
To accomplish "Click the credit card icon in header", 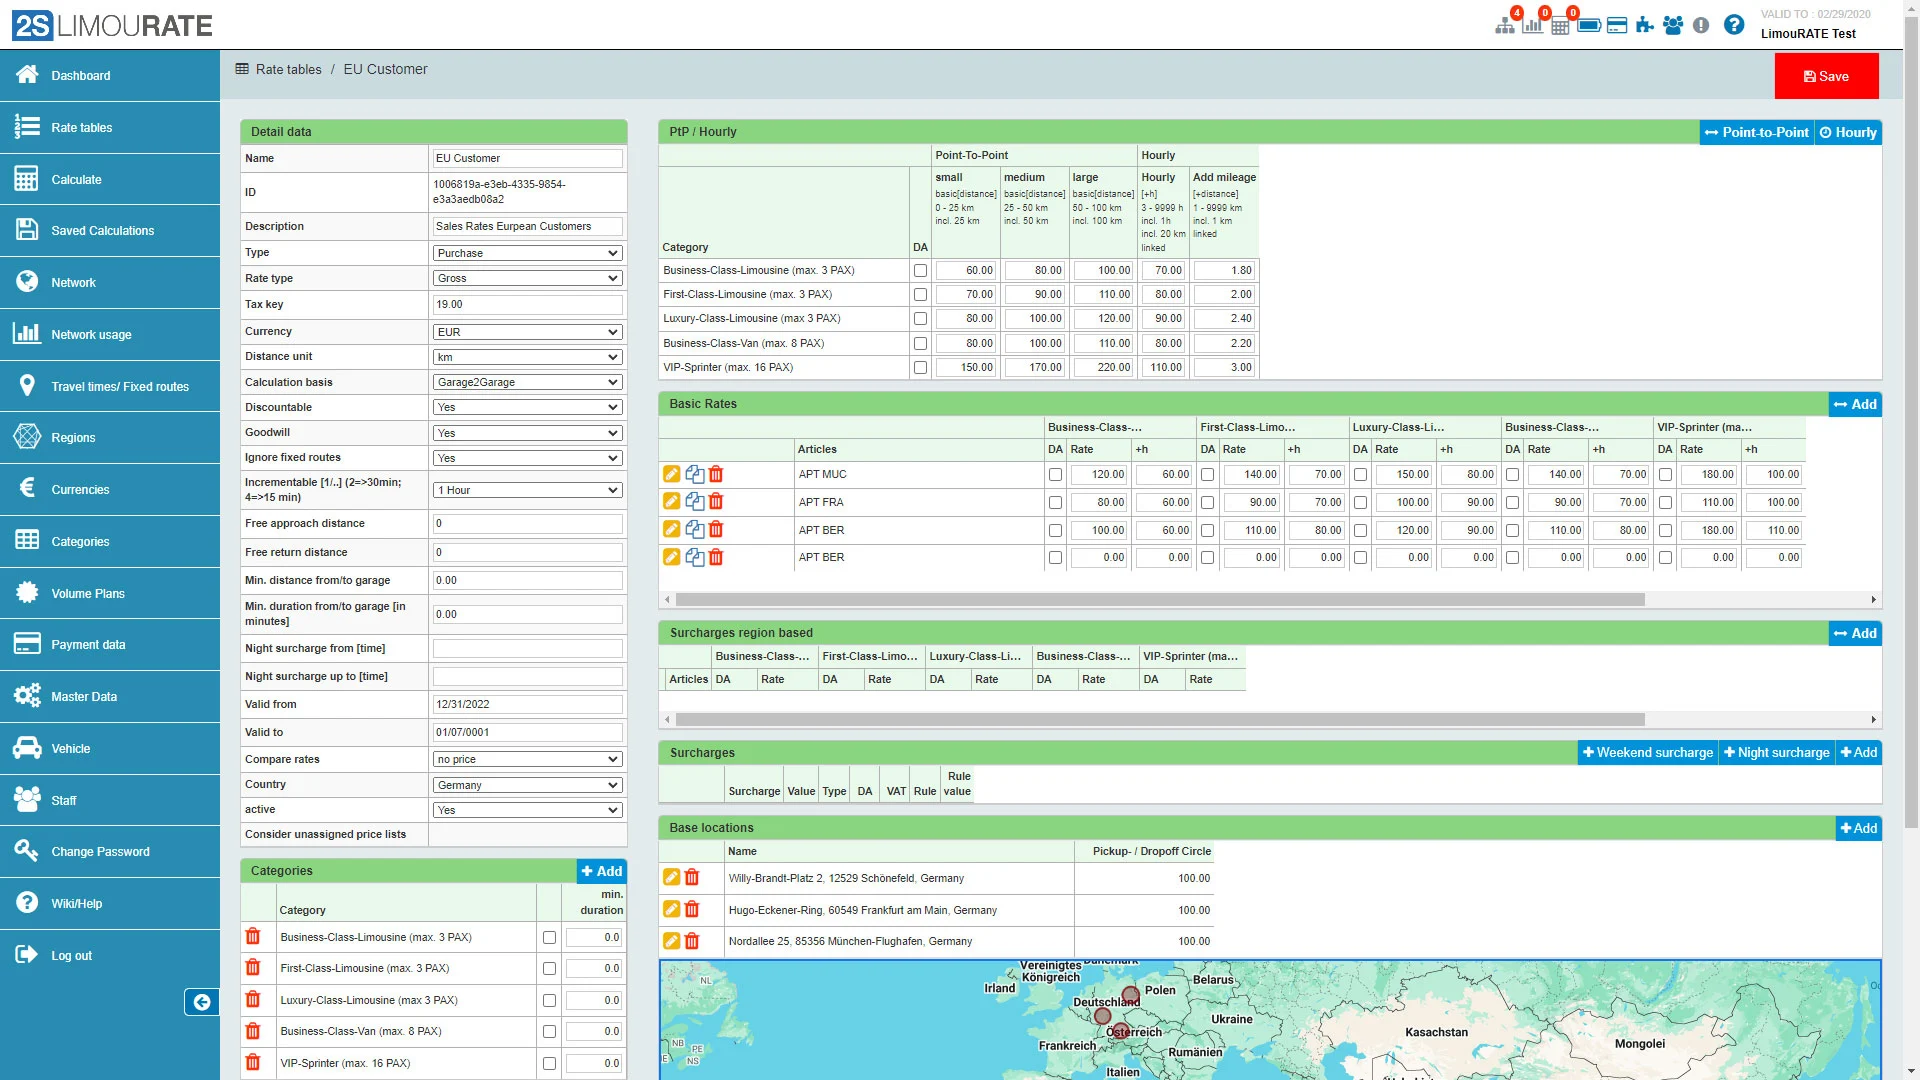I will point(1617,25).
